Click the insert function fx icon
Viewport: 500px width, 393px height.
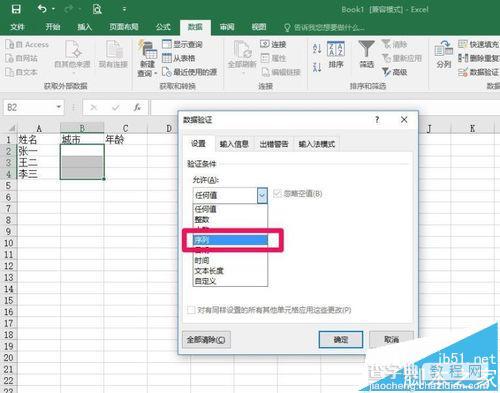pos(137,107)
